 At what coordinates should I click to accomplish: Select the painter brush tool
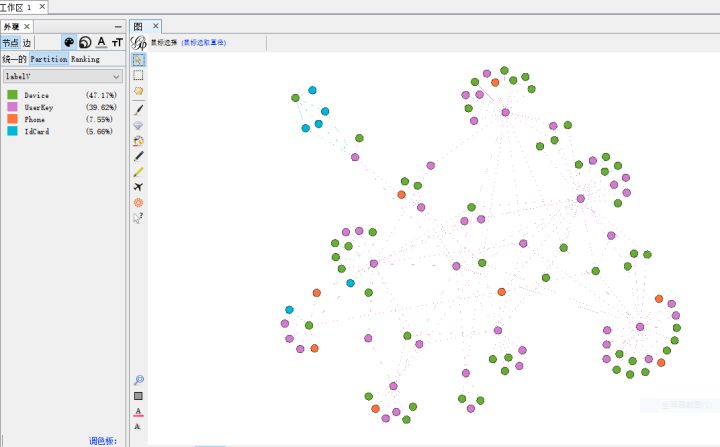[138, 109]
